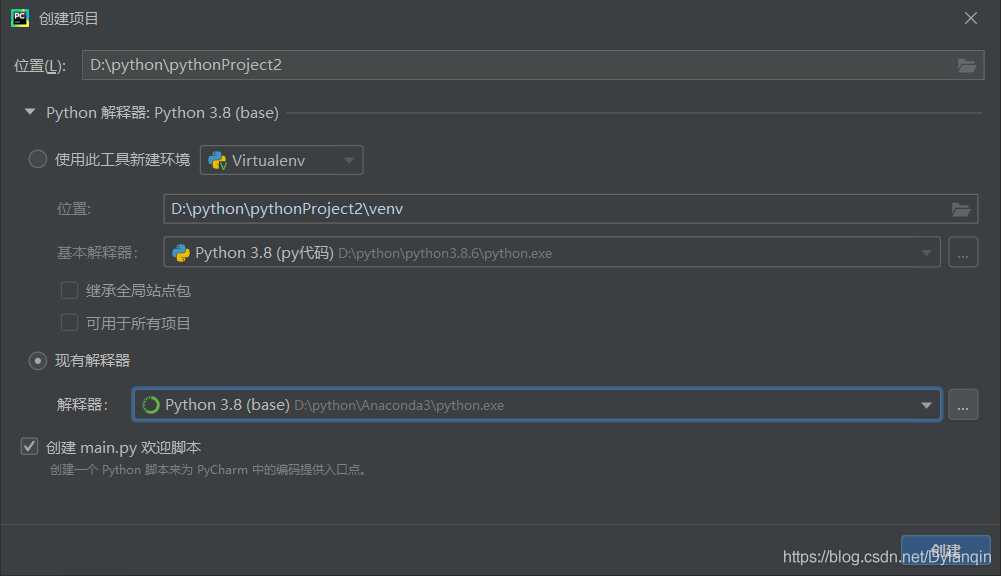The width and height of the screenshot is (1001, 576).
Task: Open the existing interpreter dropdown arrow
Action: (926, 405)
